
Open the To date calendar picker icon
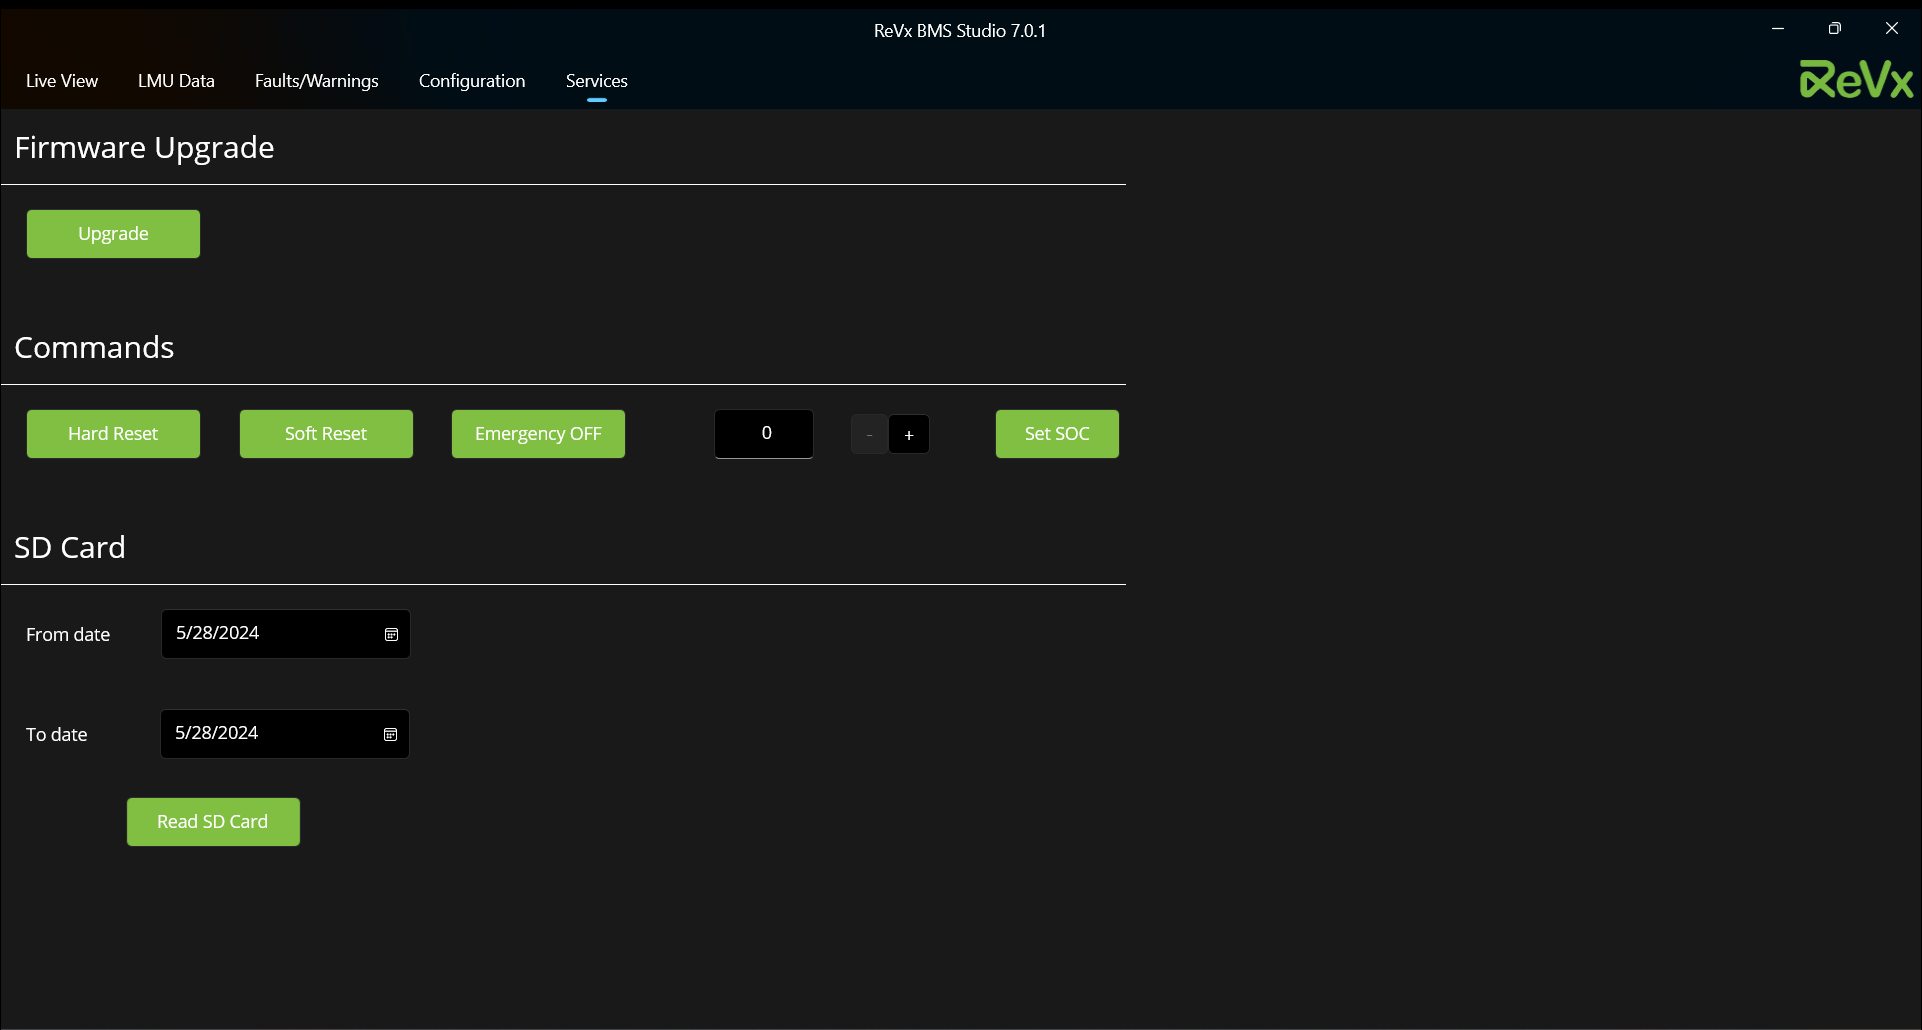[x=390, y=735]
